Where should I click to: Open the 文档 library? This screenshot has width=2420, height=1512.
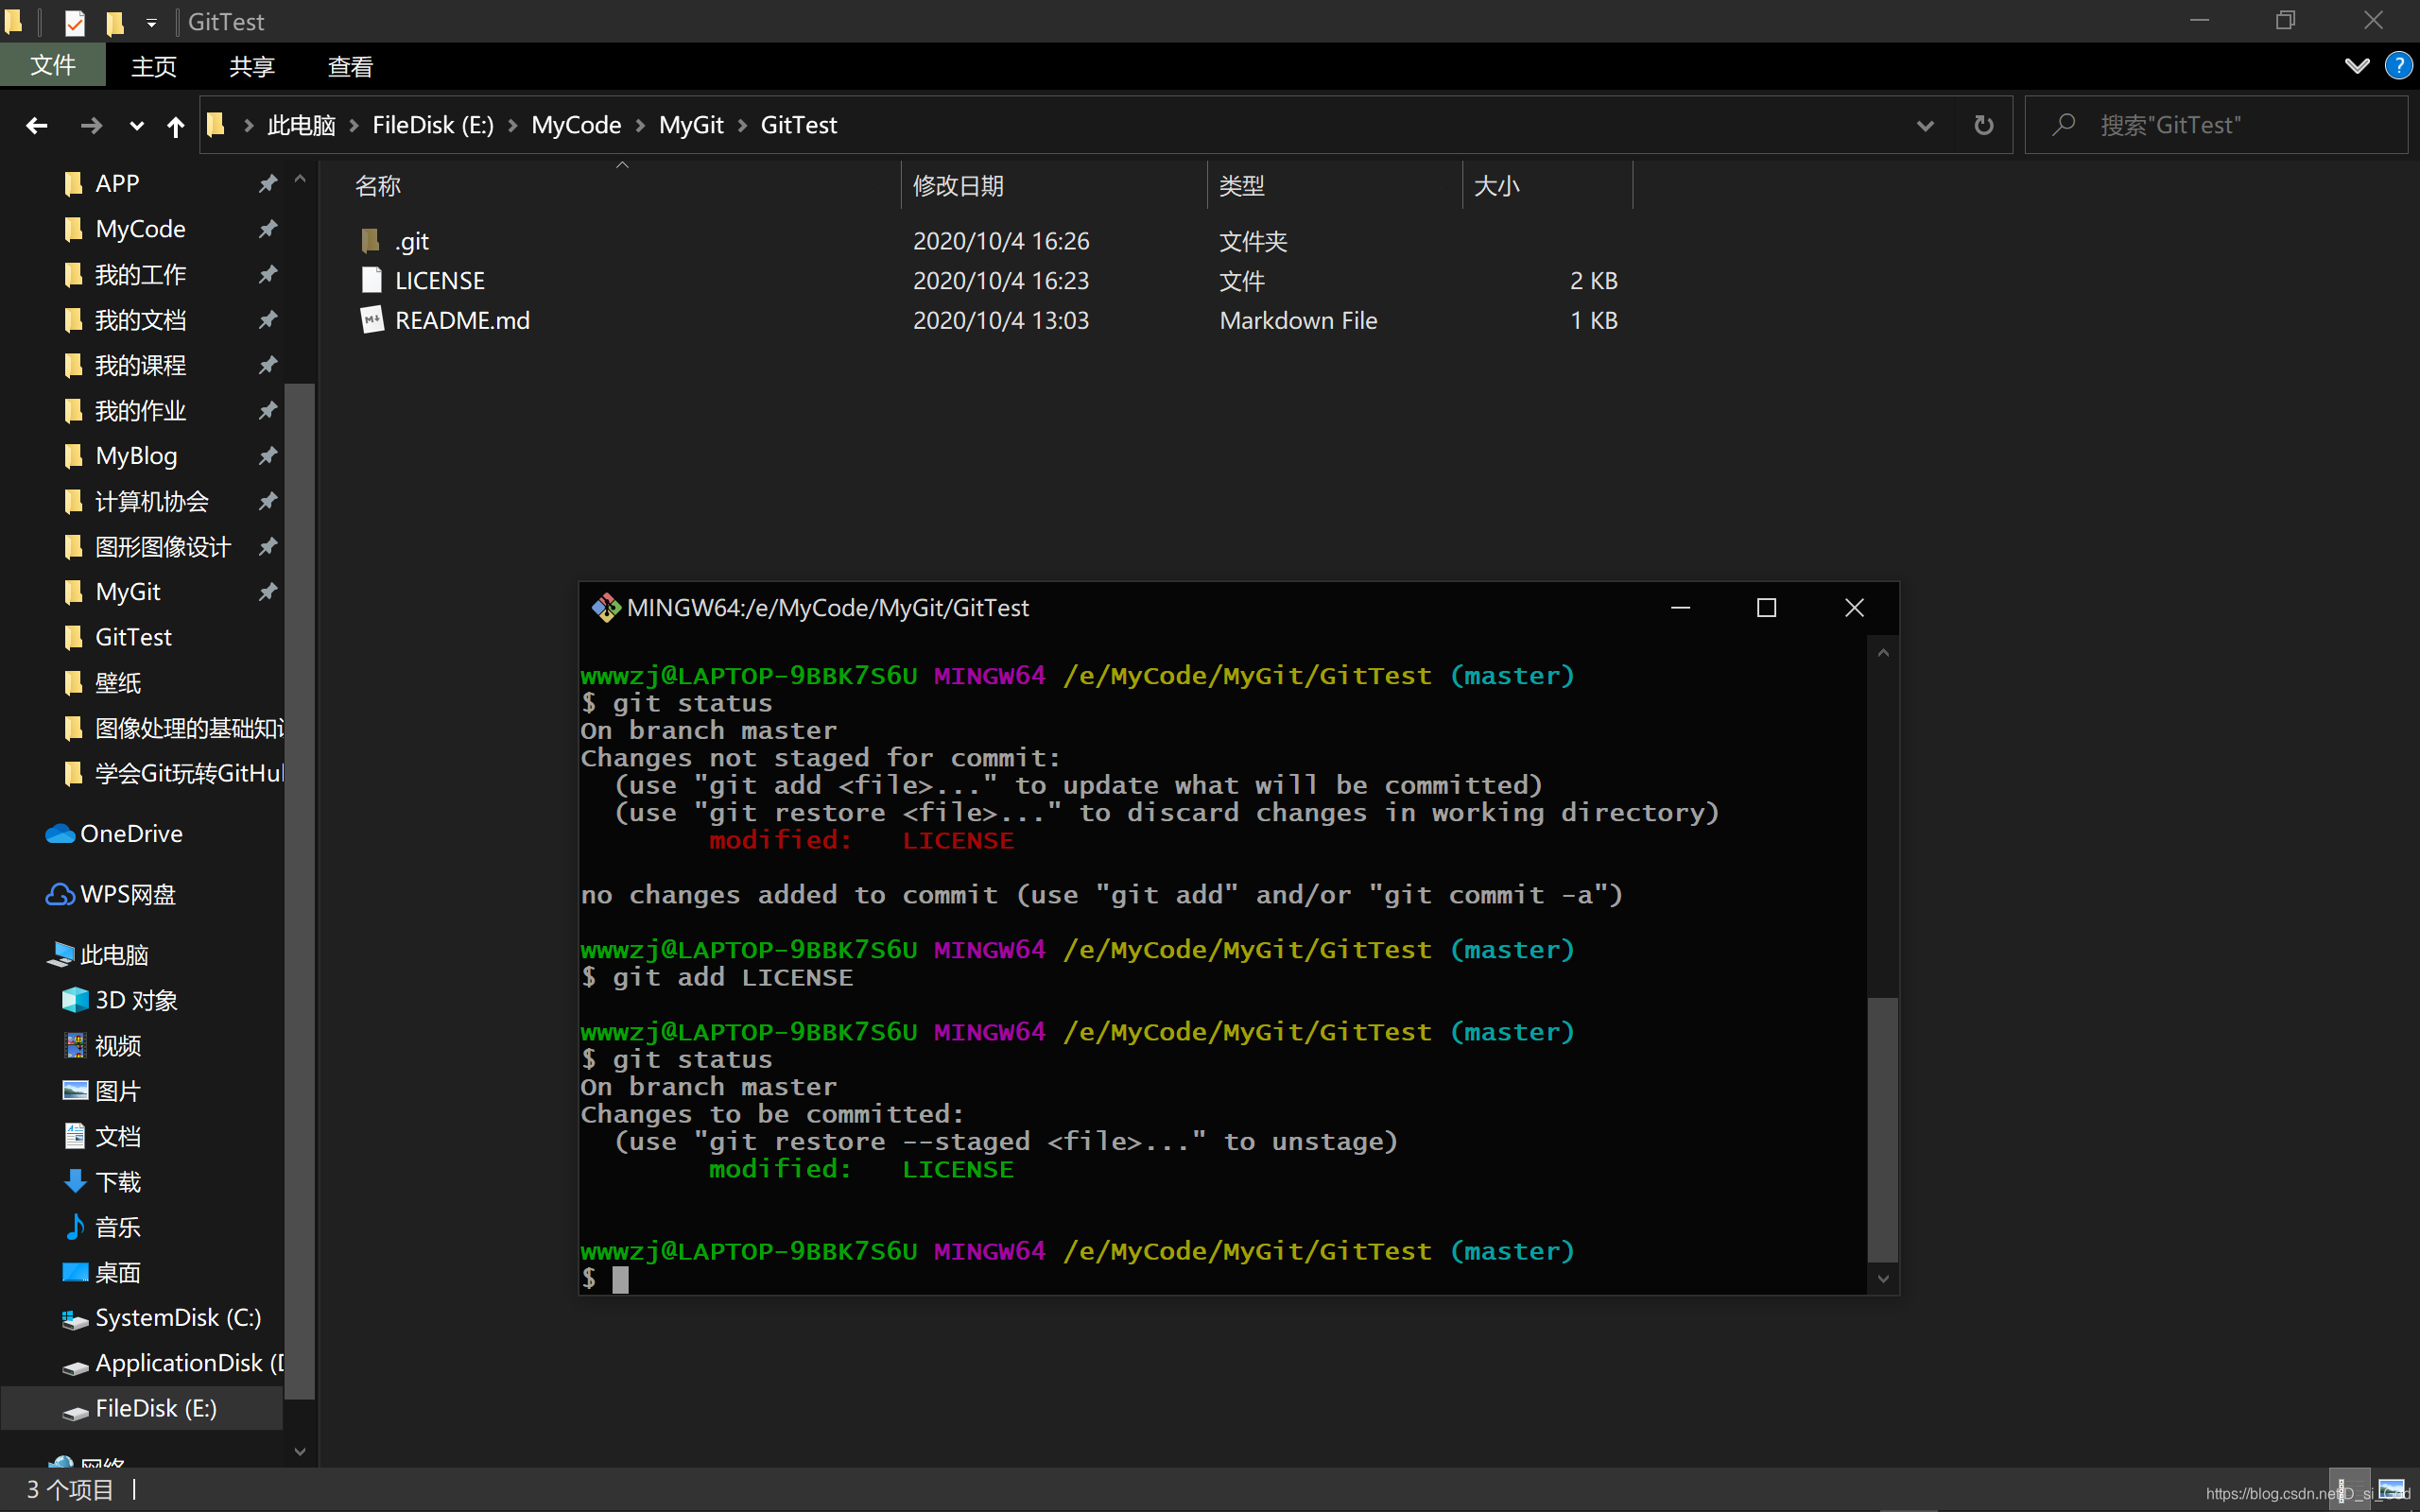(x=102, y=1136)
